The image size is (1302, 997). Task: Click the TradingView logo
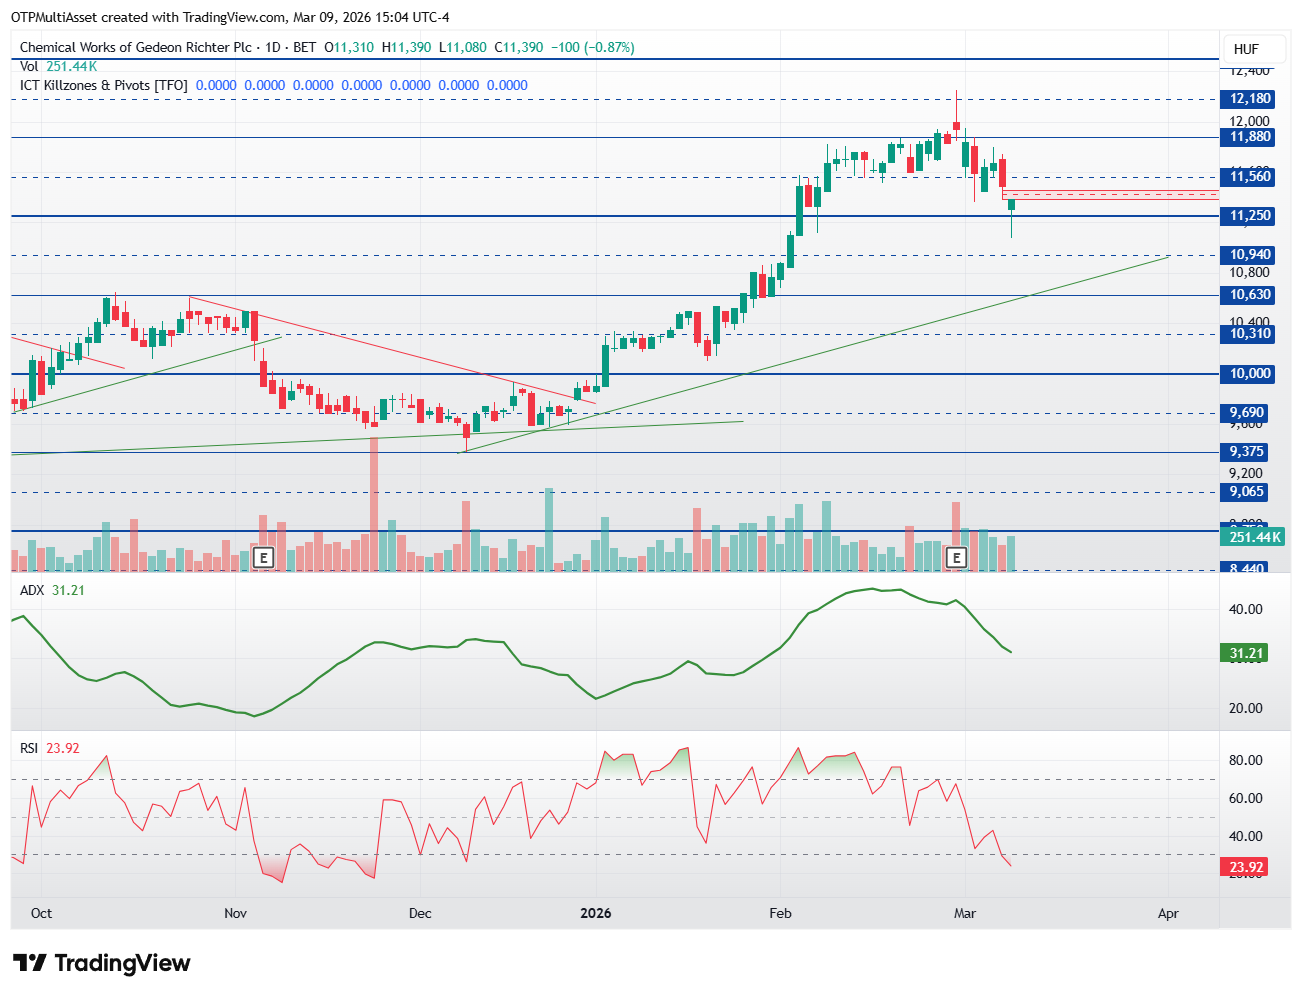point(101,963)
